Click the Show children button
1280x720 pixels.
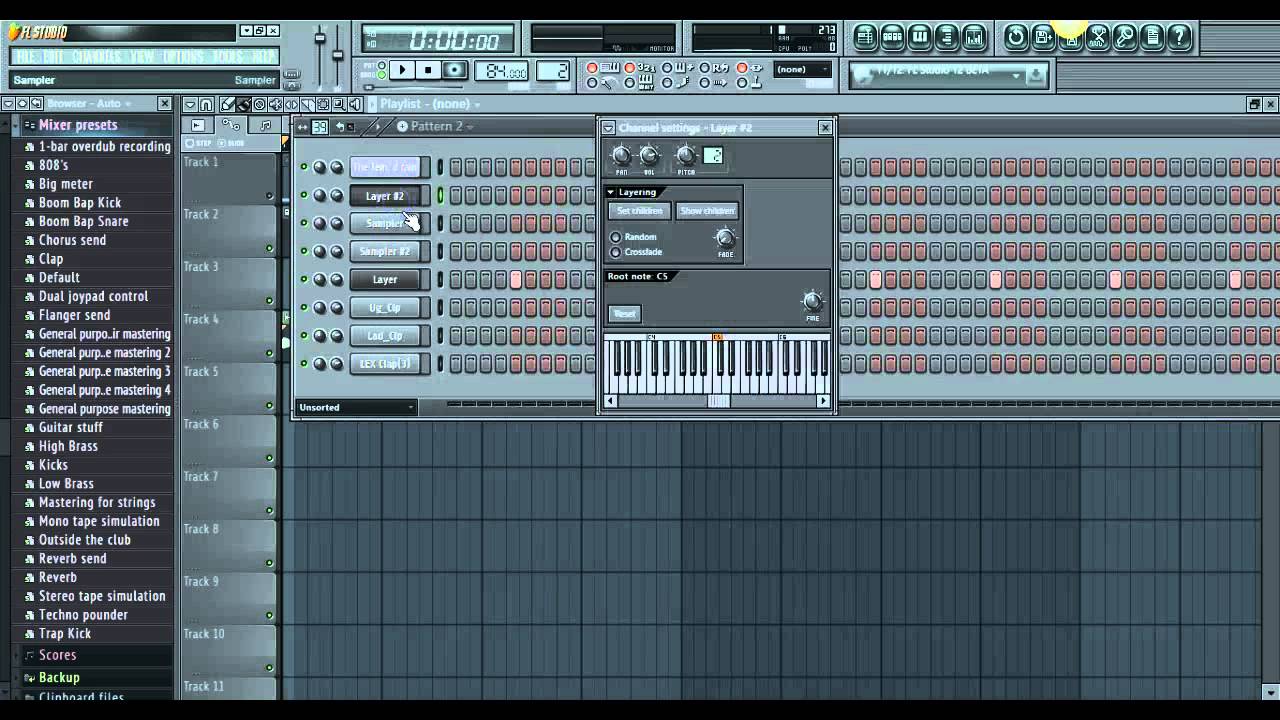[706, 211]
